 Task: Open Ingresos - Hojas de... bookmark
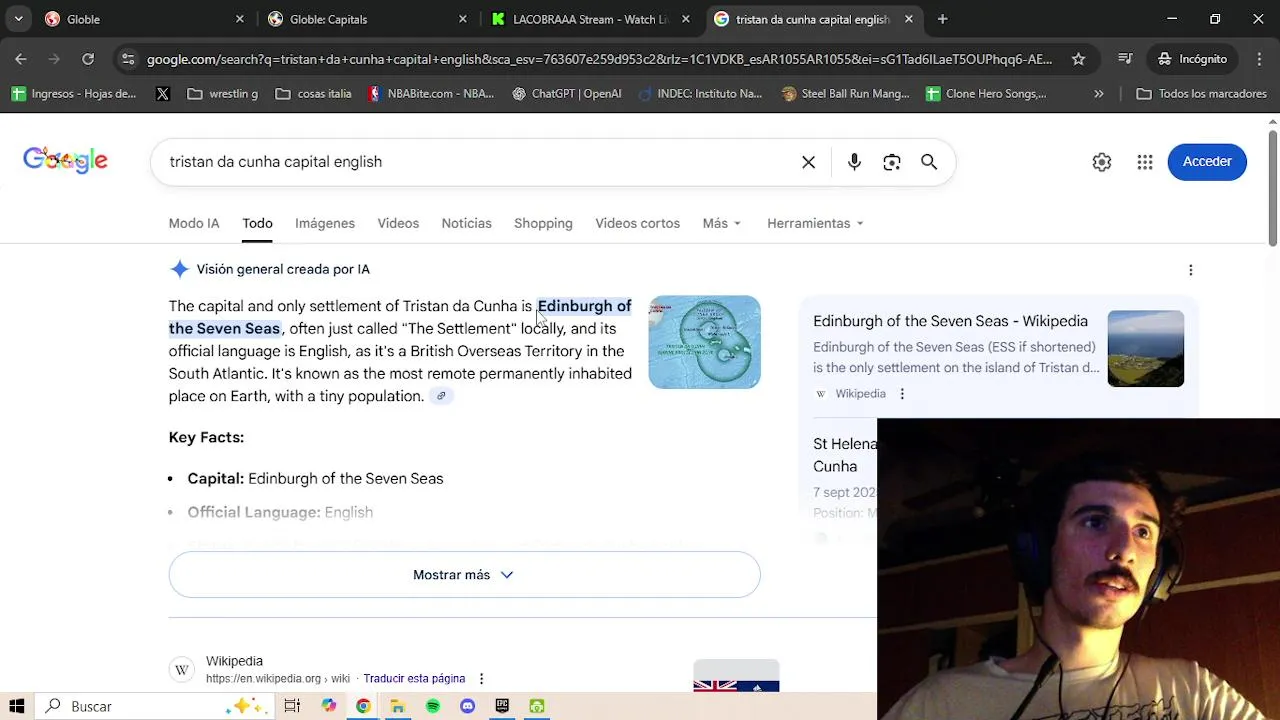[74, 94]
